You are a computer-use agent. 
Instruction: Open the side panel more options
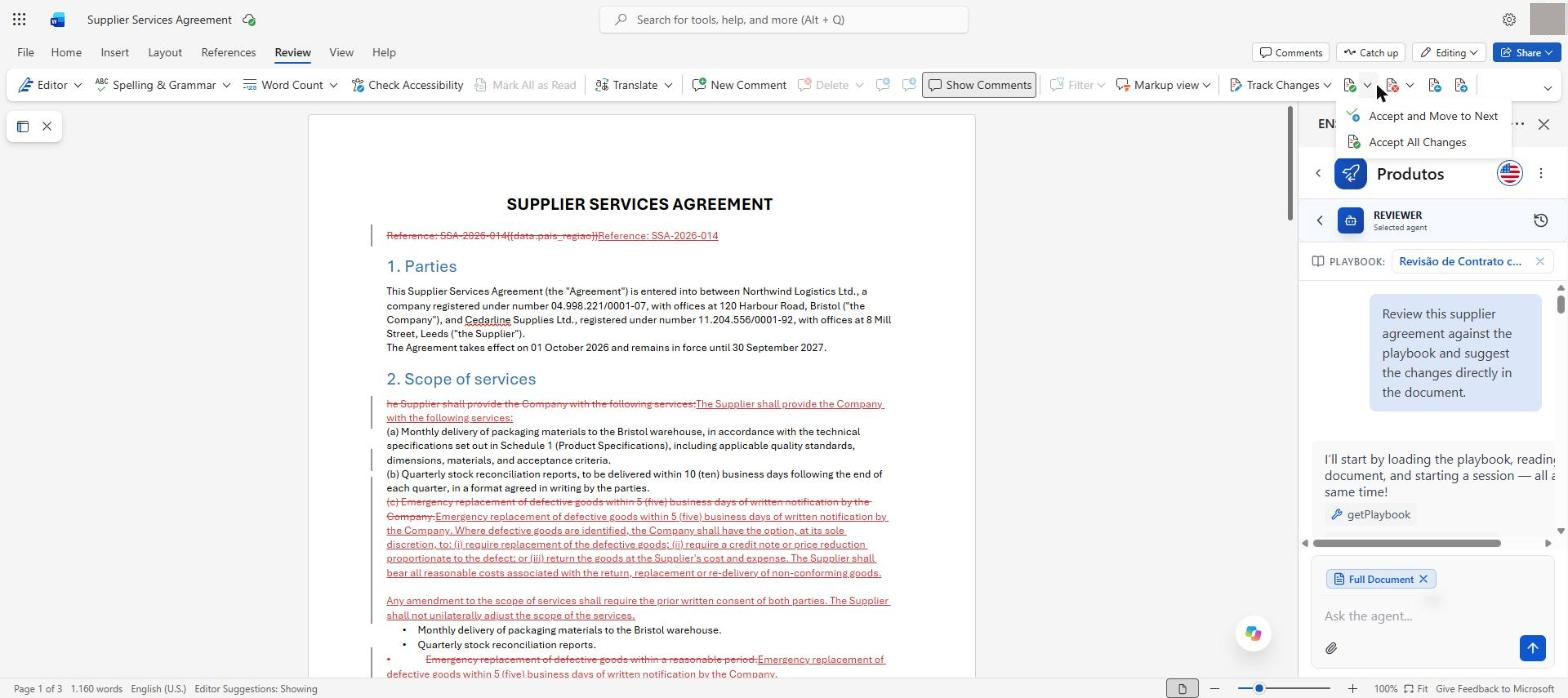click(1519, 124)
